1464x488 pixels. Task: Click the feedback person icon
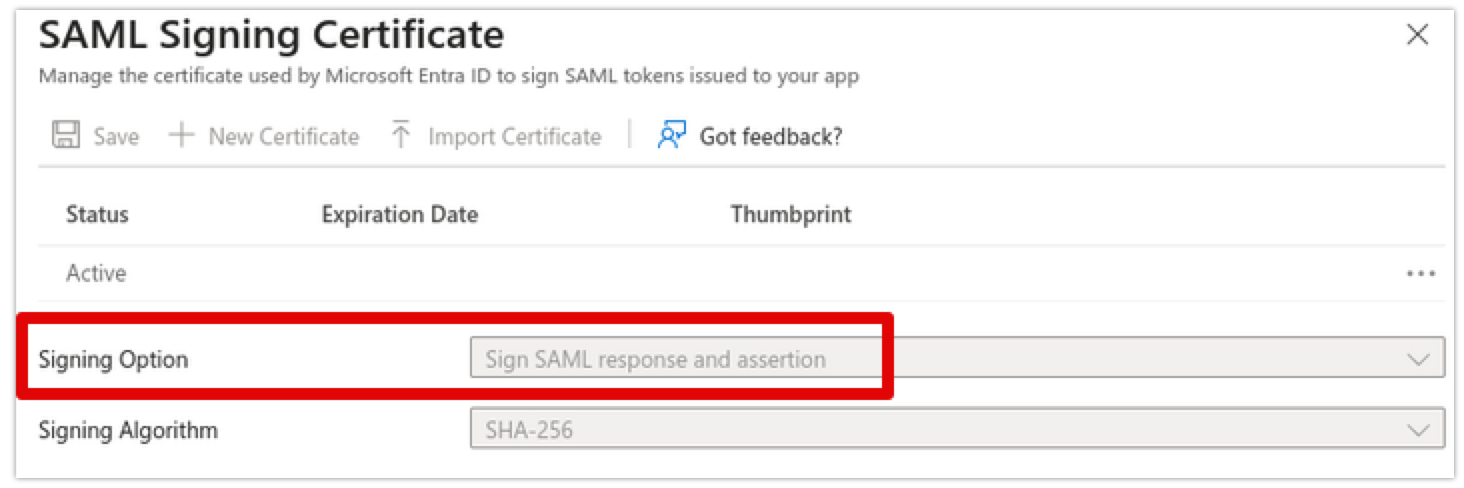pyautogui.click(x=671, y=136)
